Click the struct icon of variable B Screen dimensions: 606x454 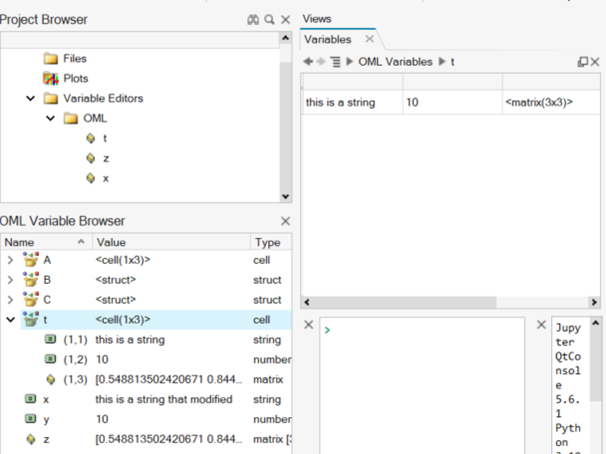click(29, 280)
